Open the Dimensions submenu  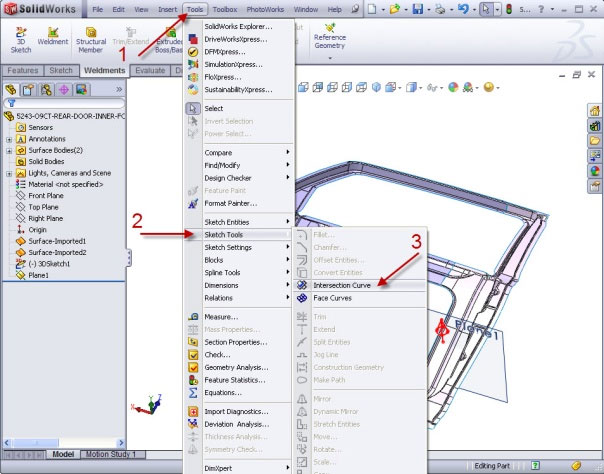point(247,285)
